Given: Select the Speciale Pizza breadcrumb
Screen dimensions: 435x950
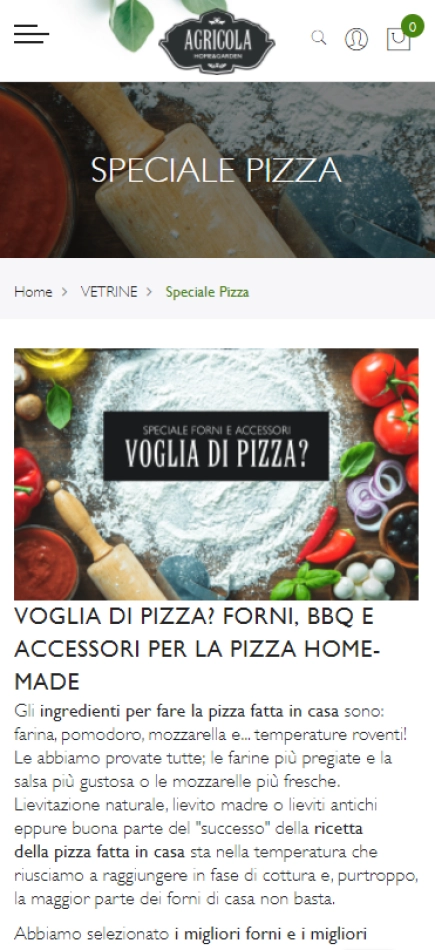Looking at the screenshot, I should click(207, 292).
